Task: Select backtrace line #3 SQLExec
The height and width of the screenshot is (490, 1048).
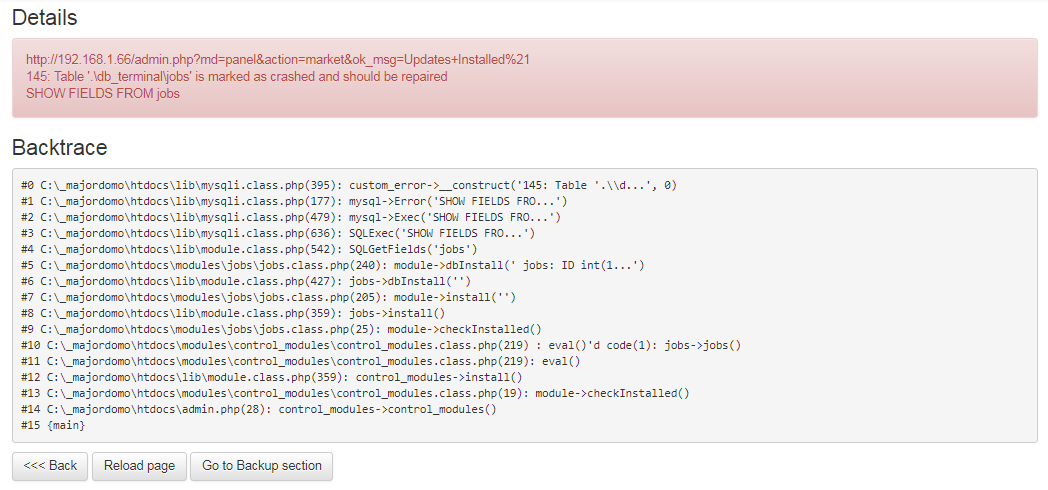Action: click(278, 233)
